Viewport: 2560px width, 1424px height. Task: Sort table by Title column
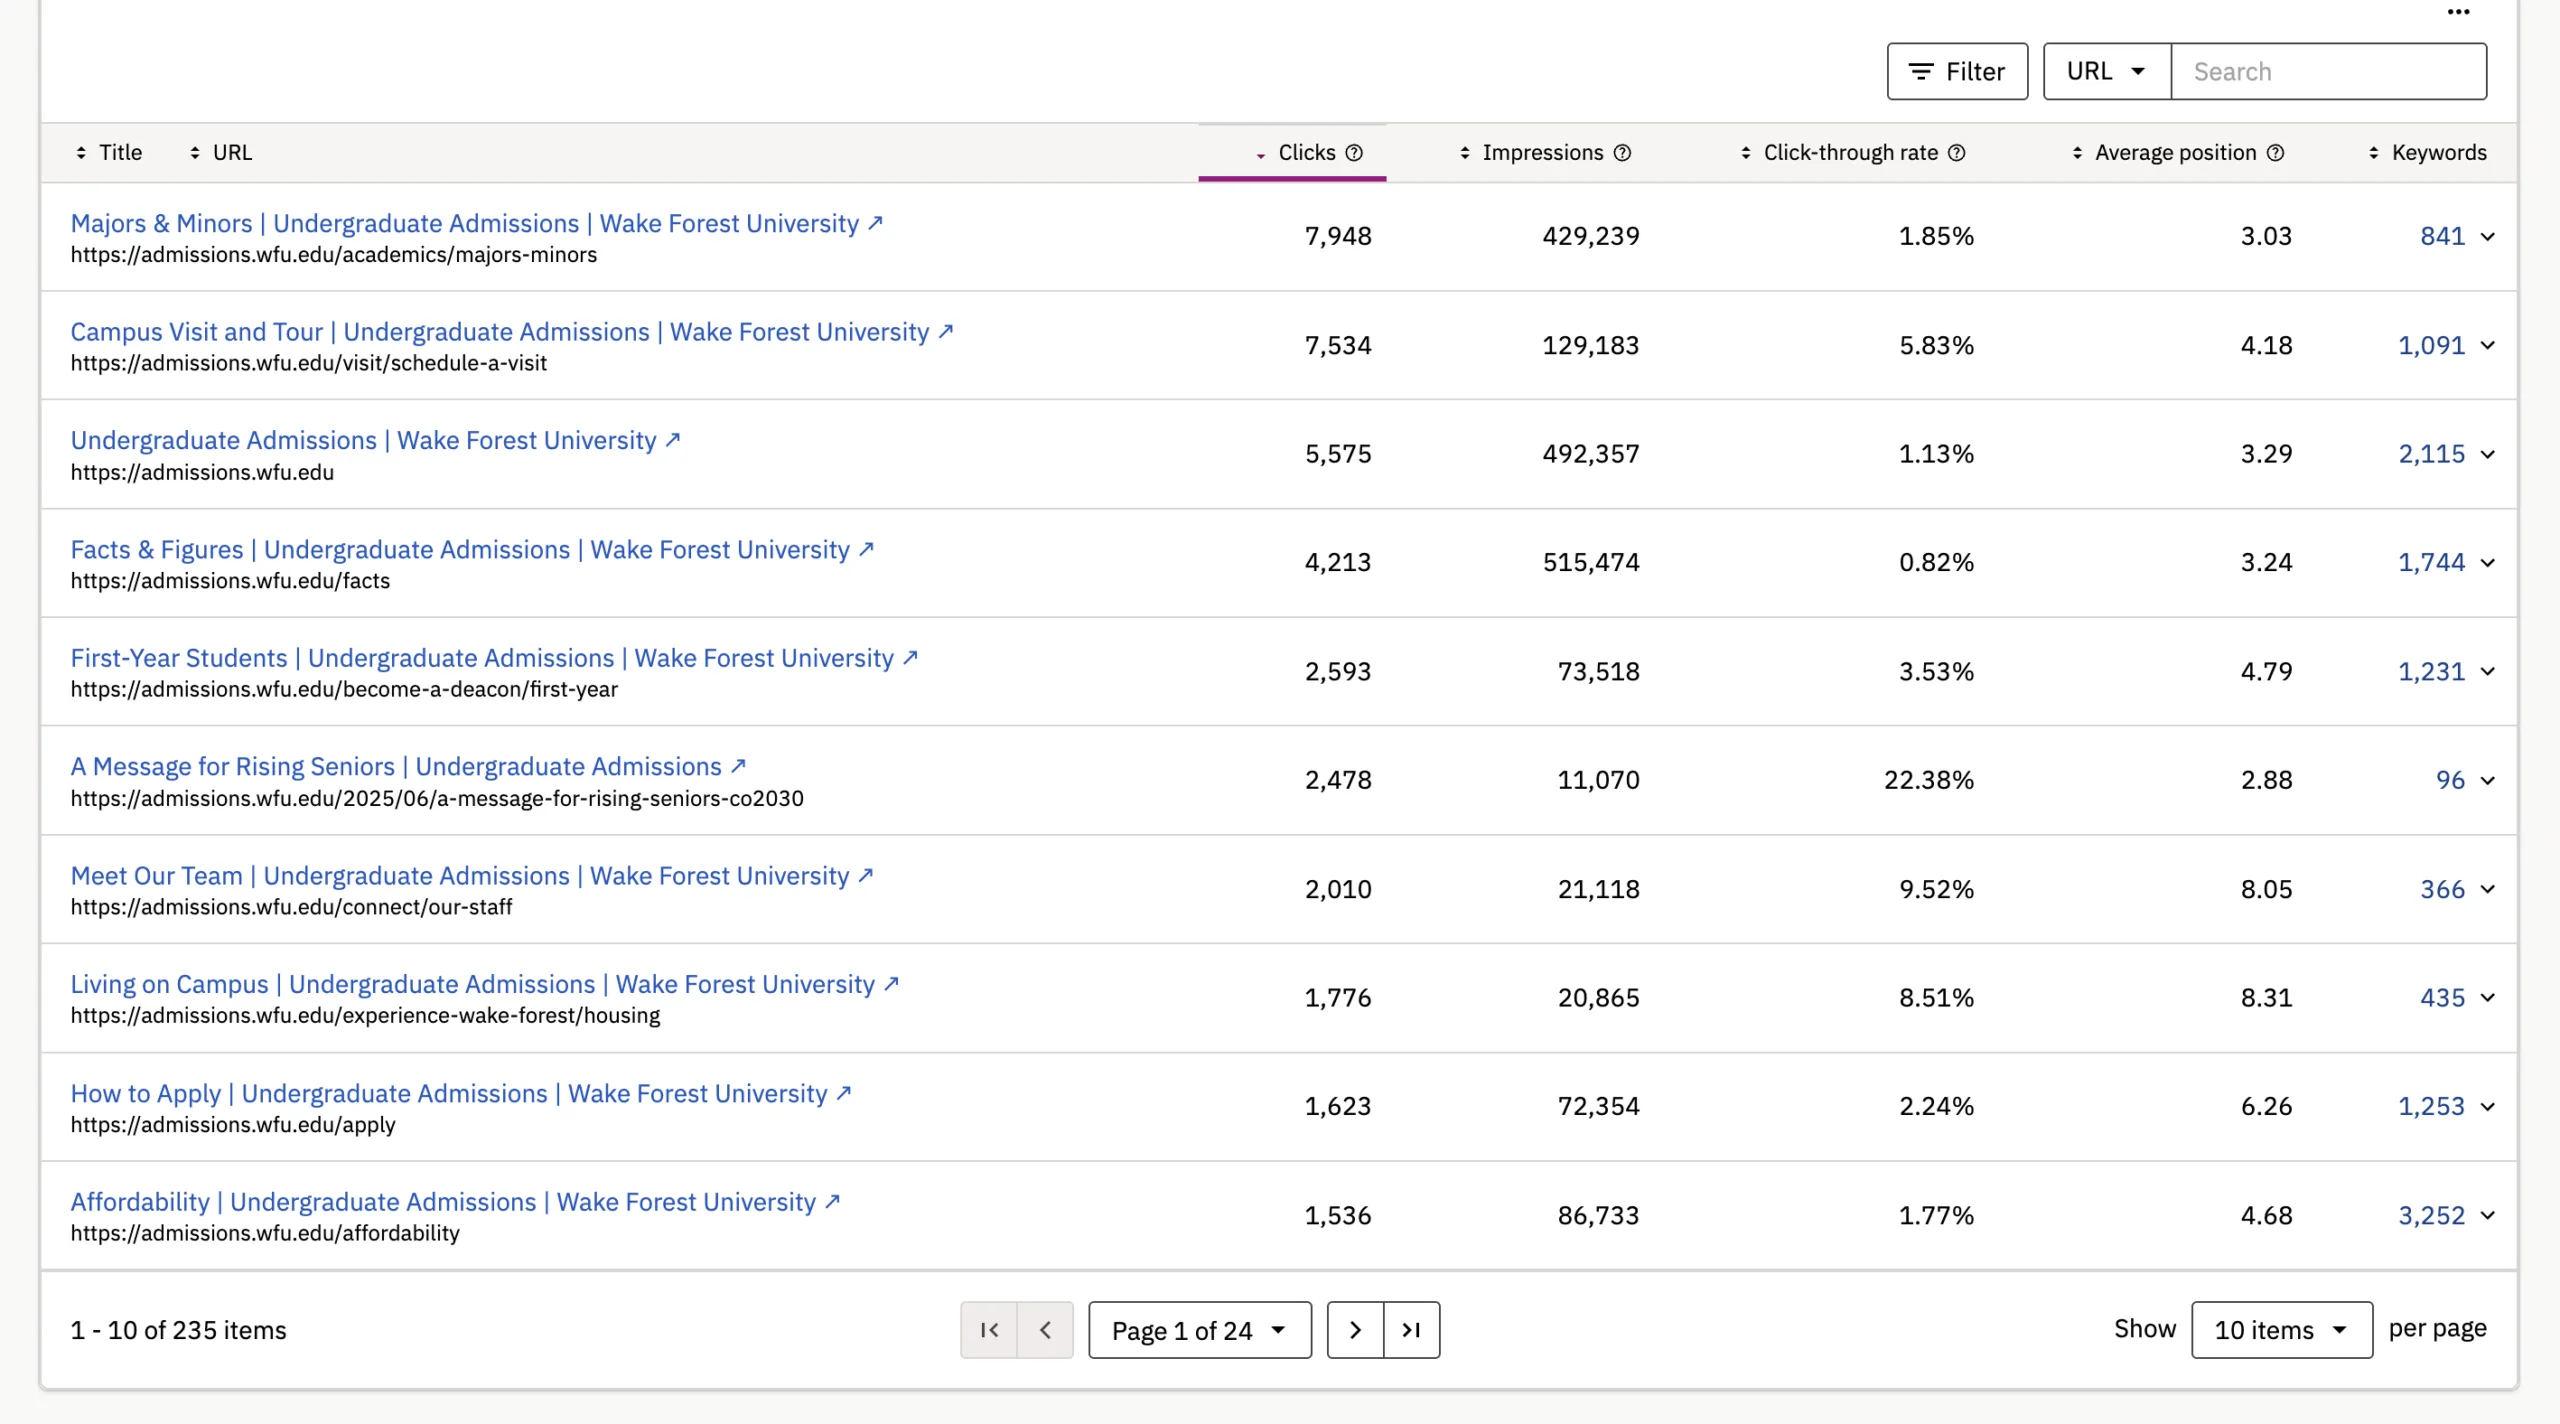(x=108, y=152)
